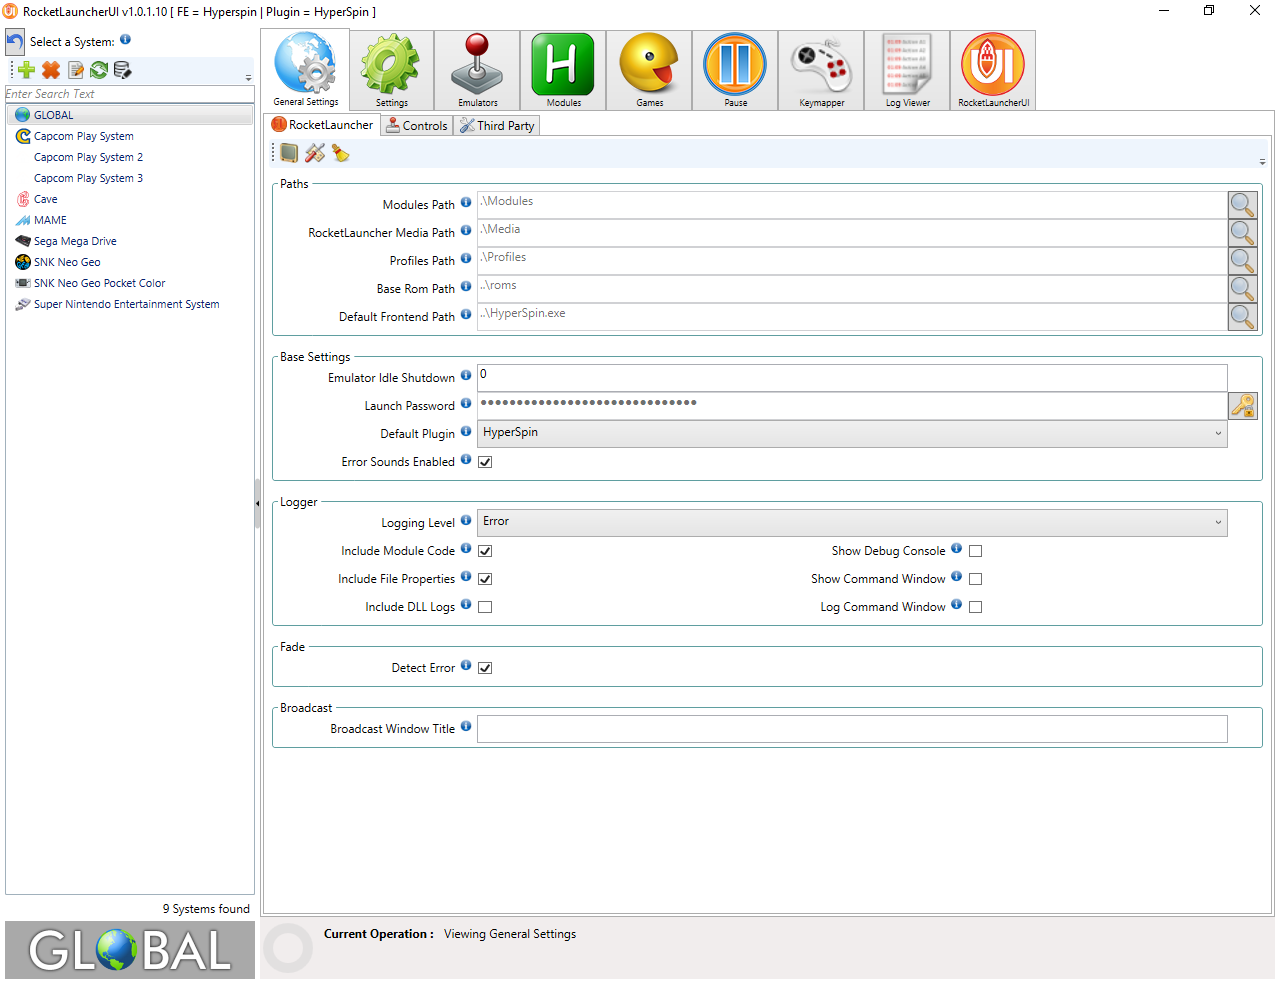
Task: Click the Broadcast Window Title field
Action: coord(851,729)
